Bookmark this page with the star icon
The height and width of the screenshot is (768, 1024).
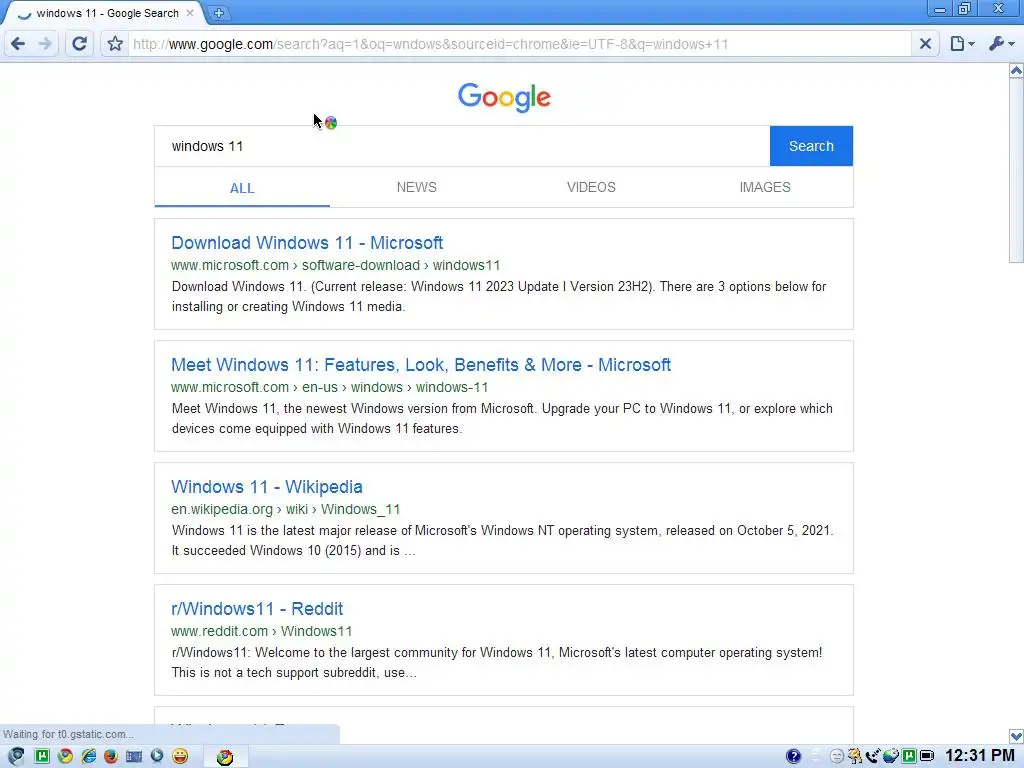click(115, 44)
